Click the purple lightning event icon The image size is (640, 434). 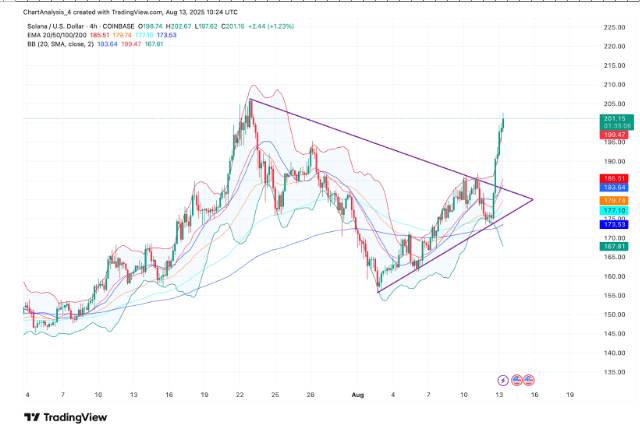502,380
